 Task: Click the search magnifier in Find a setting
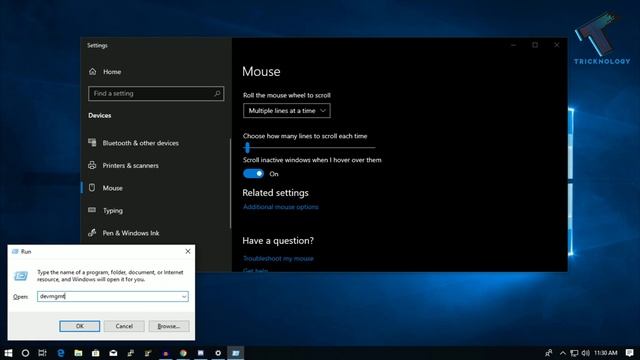217,93
